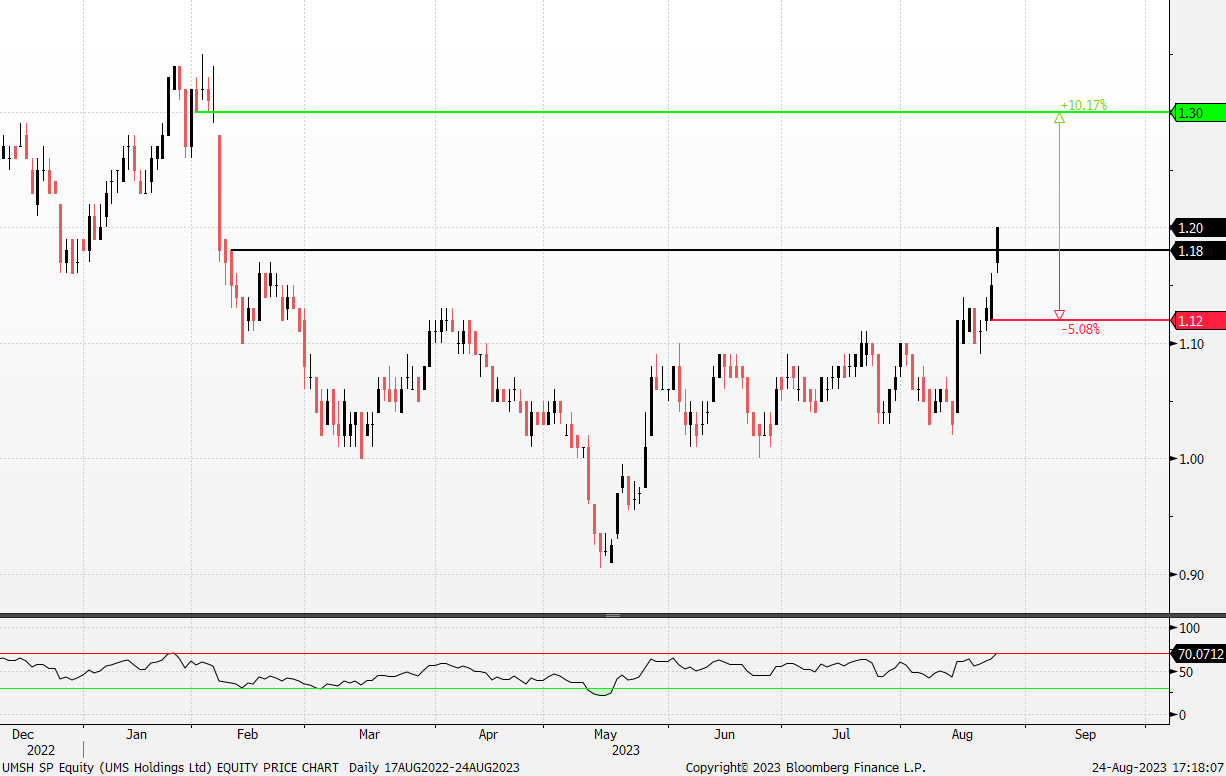The width and height of the screenshot is (1226, 776).
Task: Click the black 1.18 horizontal resistance line
Action: (699, 250)
